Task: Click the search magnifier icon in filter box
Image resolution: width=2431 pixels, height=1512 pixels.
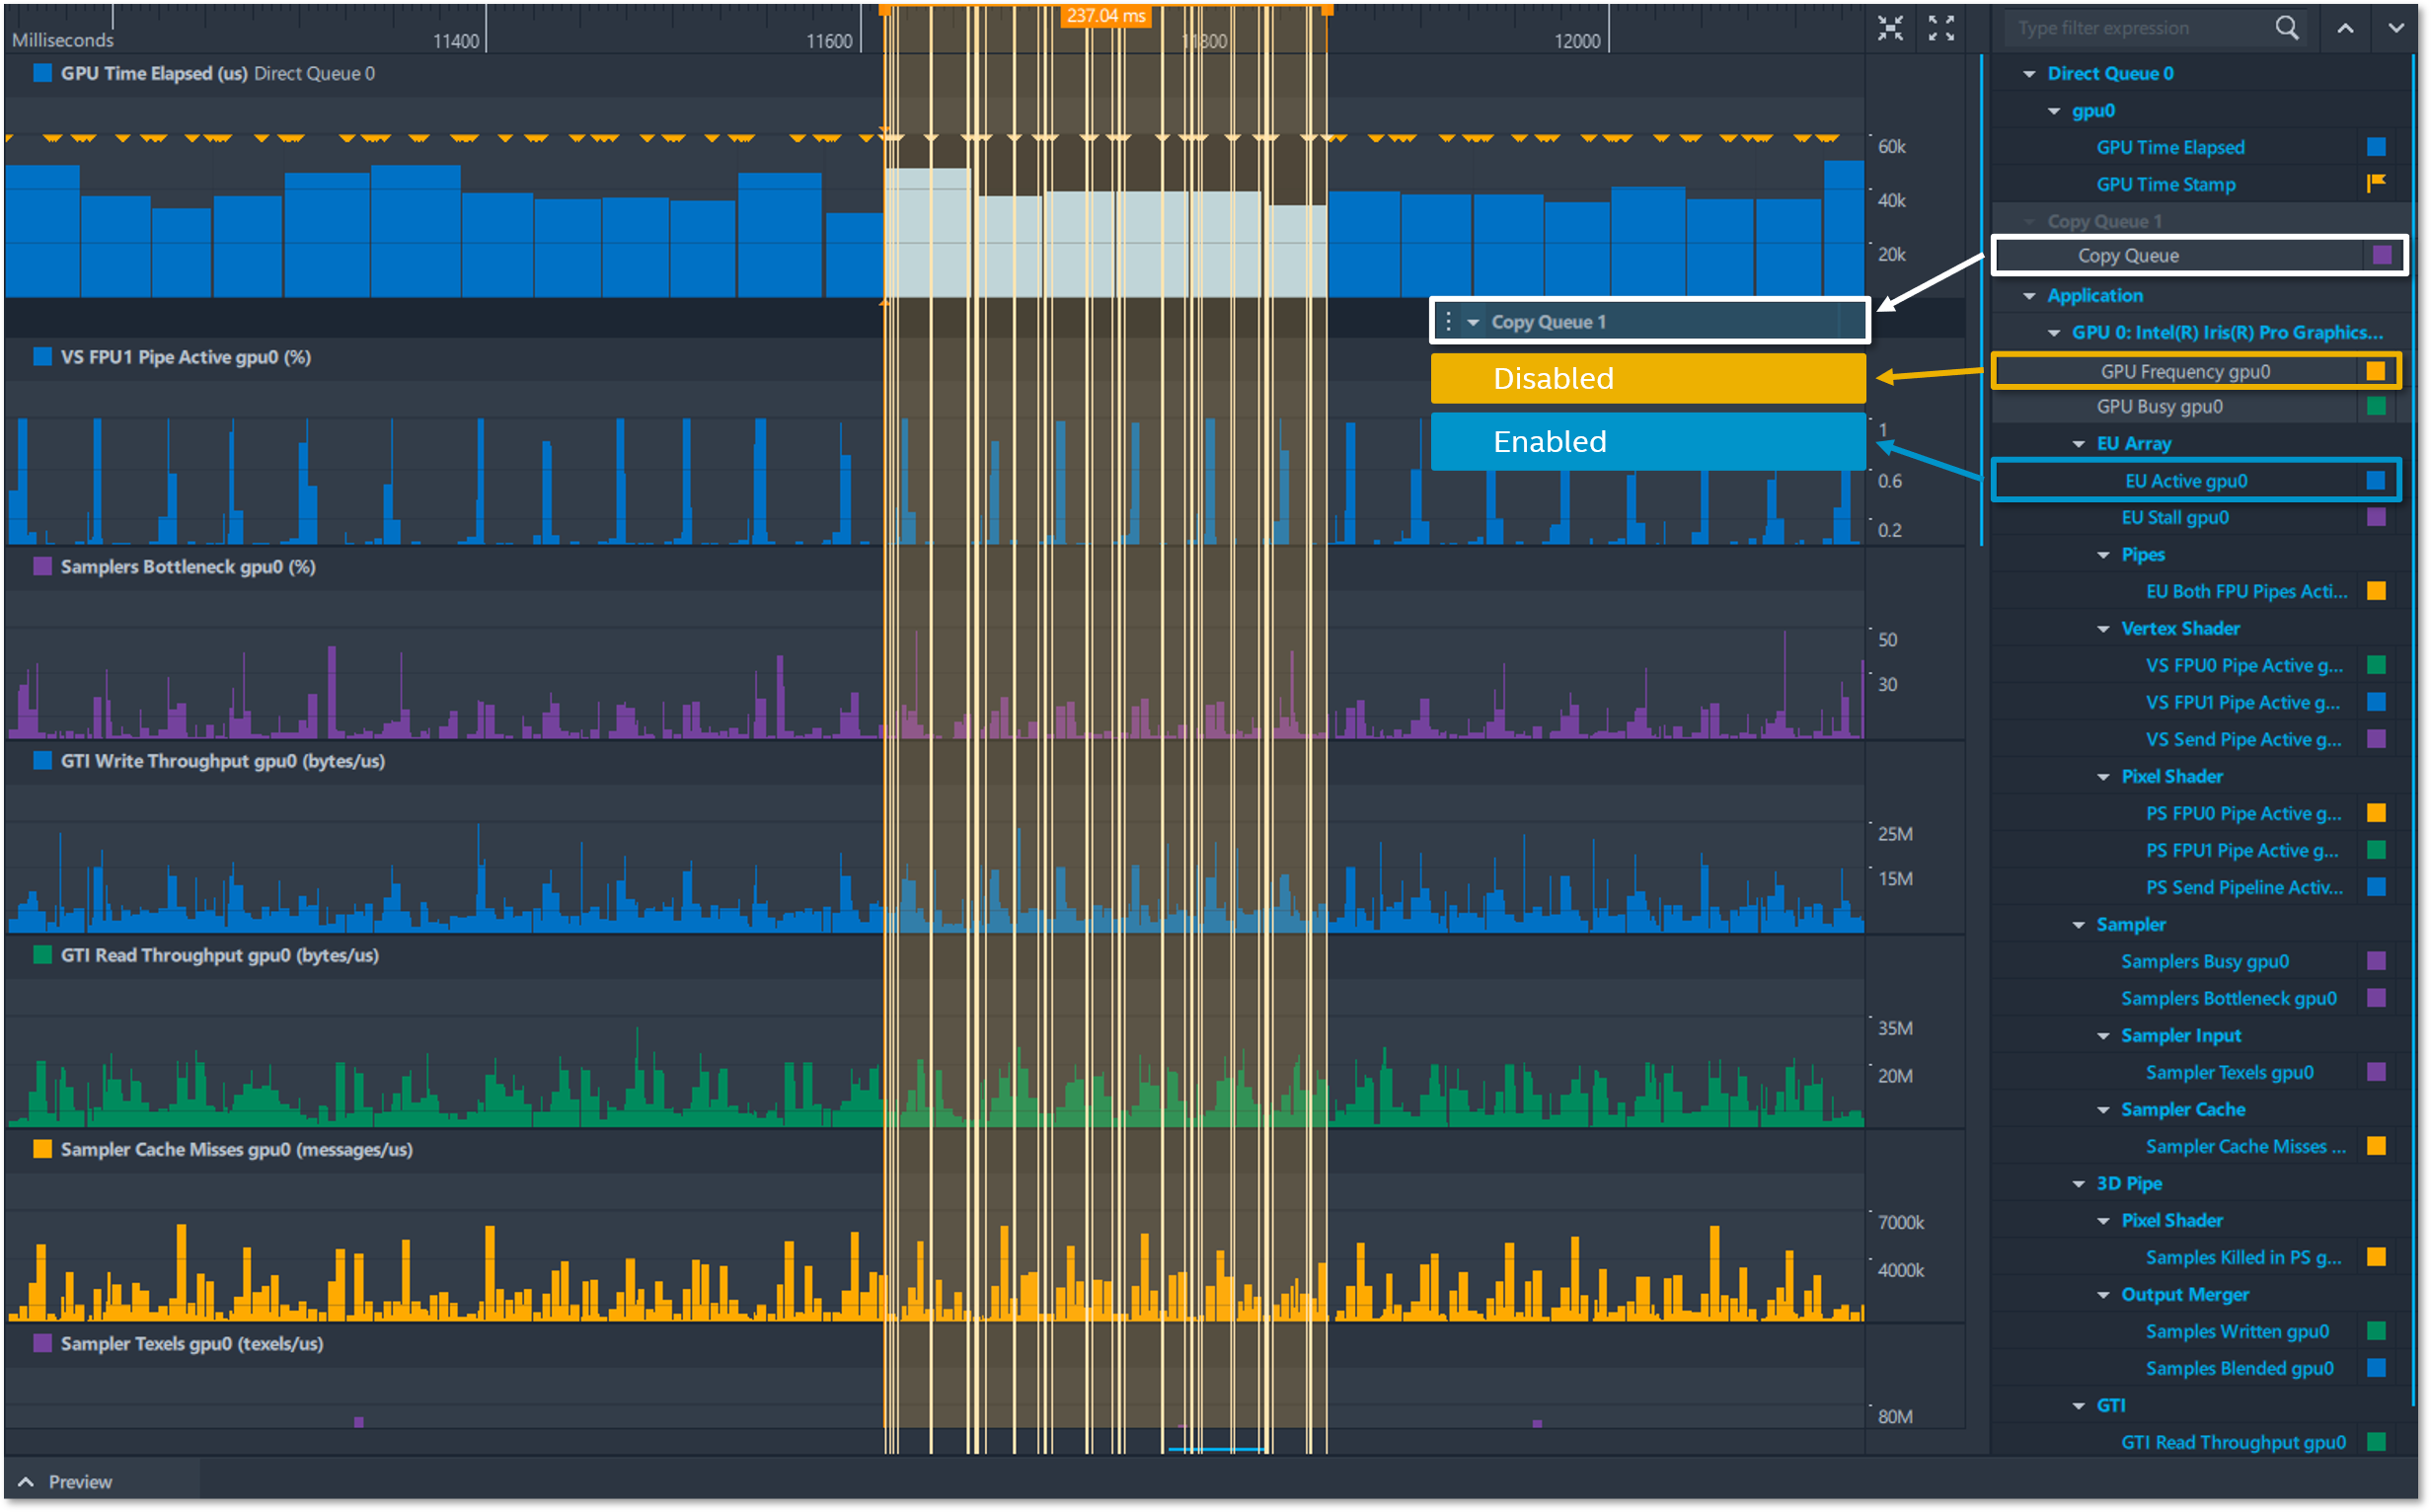Action: pyautogui.click(x=2286, y=28)
